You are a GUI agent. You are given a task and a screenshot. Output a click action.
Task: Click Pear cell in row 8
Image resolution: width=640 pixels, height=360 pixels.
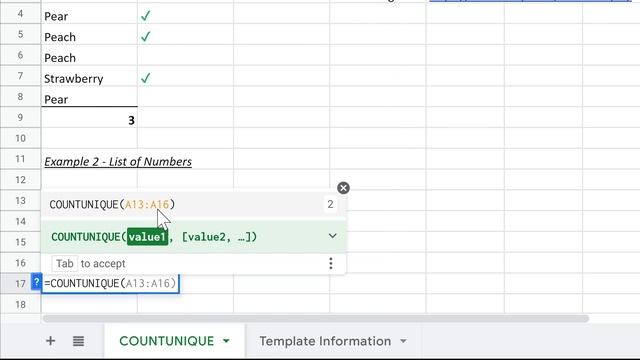click(x=89, y=97)
